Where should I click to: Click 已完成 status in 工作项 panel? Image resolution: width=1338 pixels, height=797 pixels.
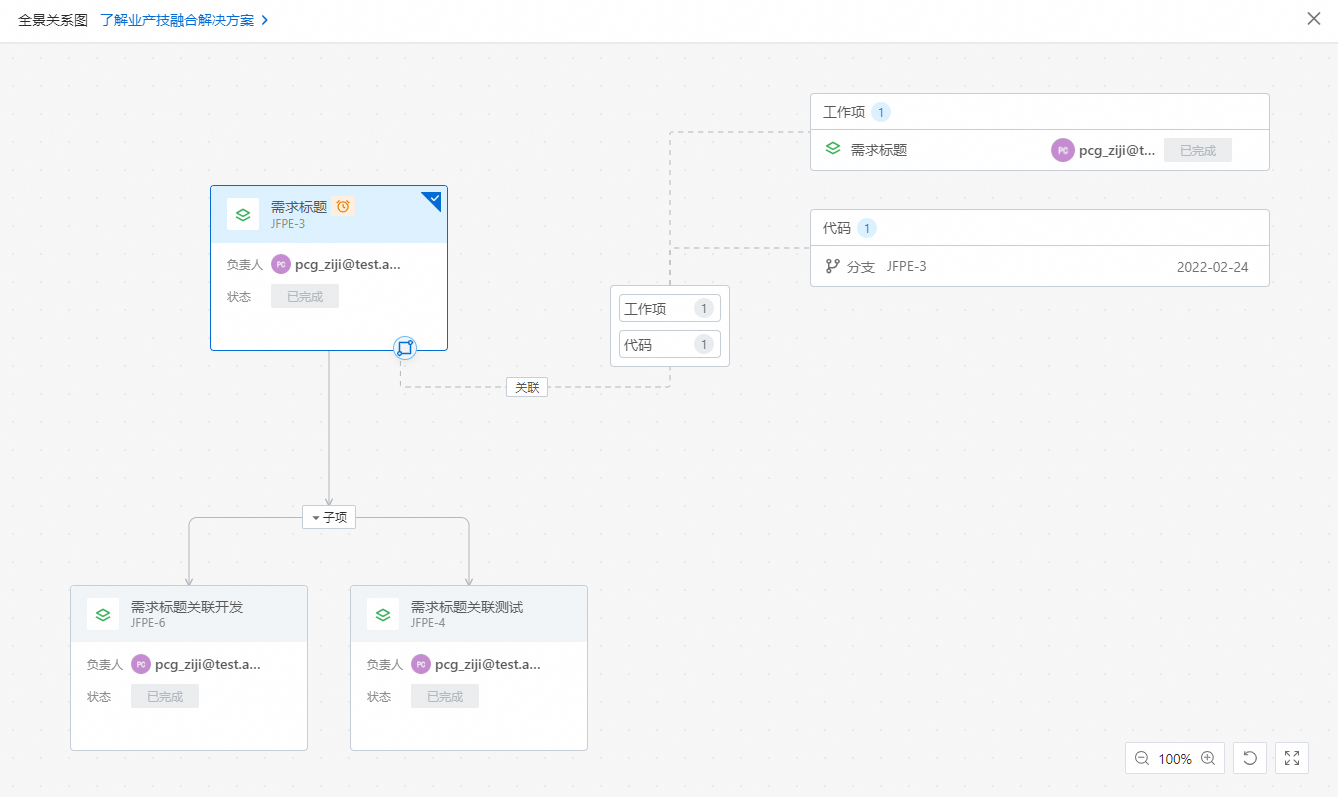click(x=1198, y=150)
